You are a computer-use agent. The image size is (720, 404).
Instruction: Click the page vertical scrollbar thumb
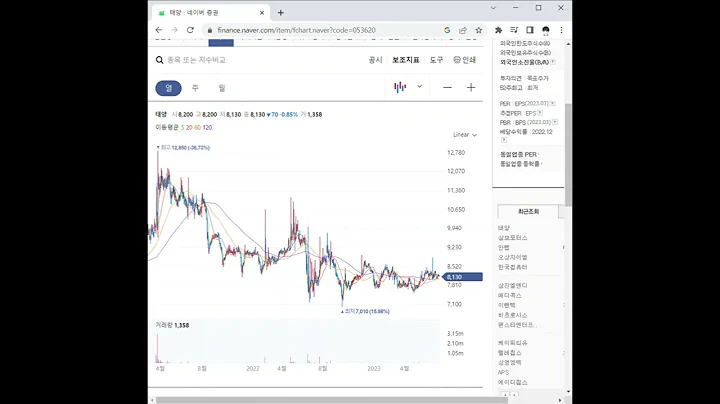click(568, 155)
